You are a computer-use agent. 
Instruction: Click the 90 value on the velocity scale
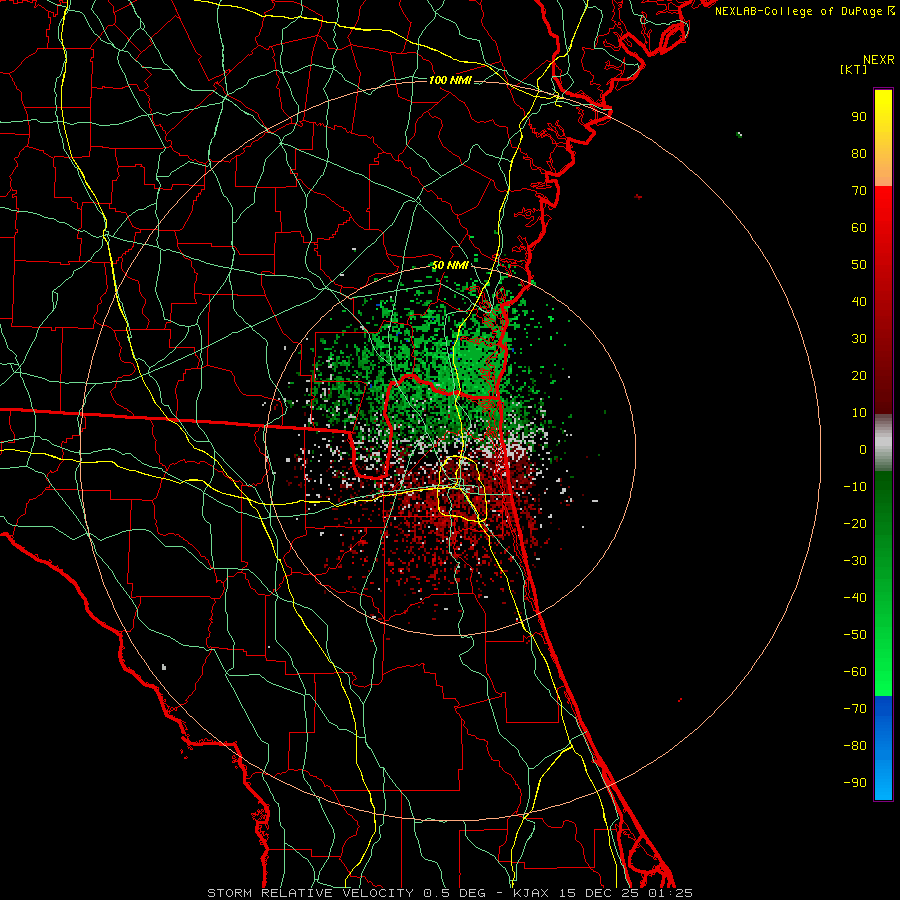[x=859, y=117]
